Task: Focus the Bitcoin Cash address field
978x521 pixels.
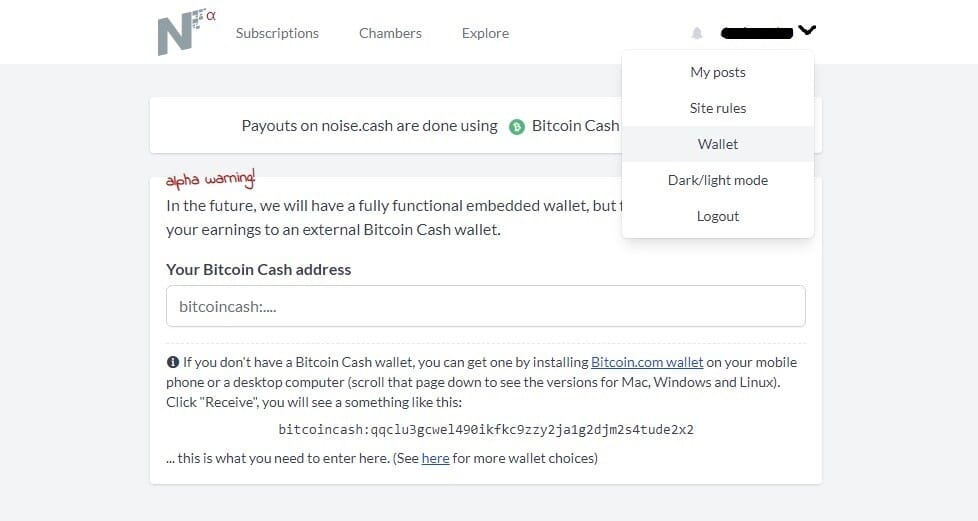Action: pyautogui.click(x=486, y=306)
